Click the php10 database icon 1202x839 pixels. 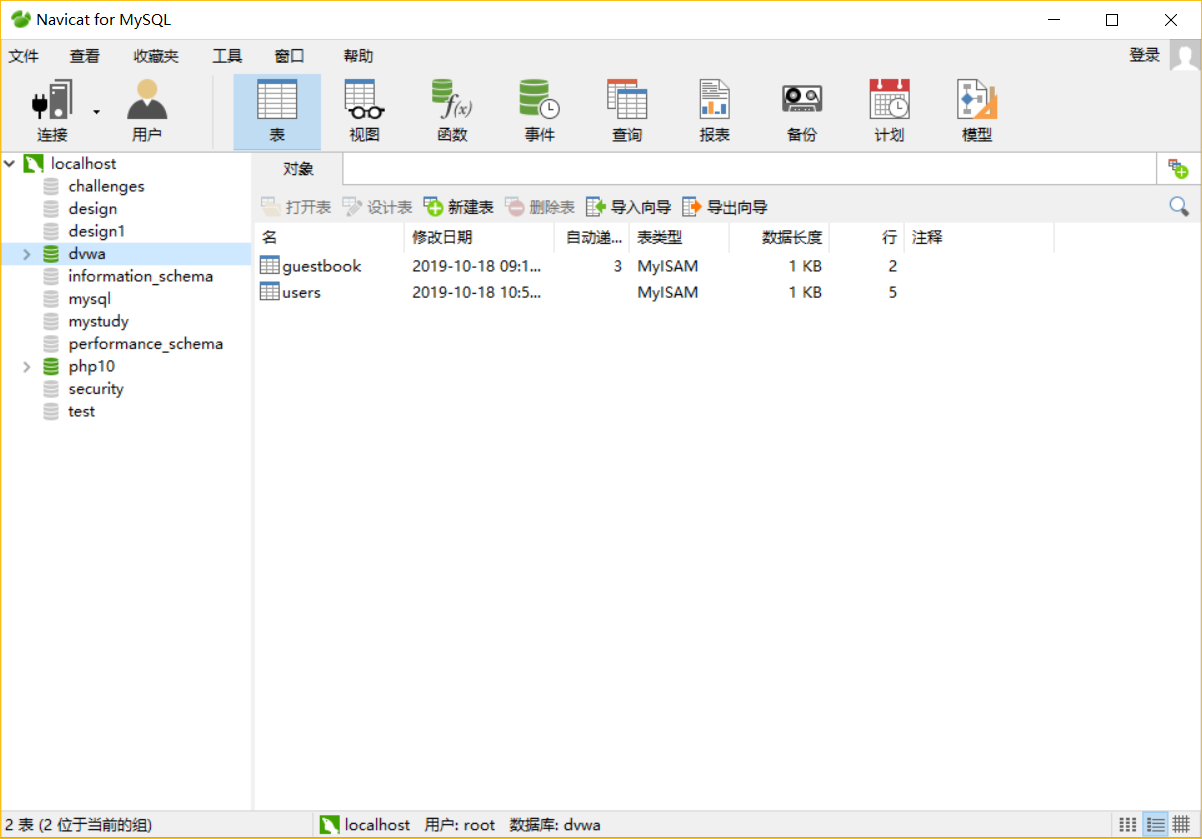click(51, 367)
